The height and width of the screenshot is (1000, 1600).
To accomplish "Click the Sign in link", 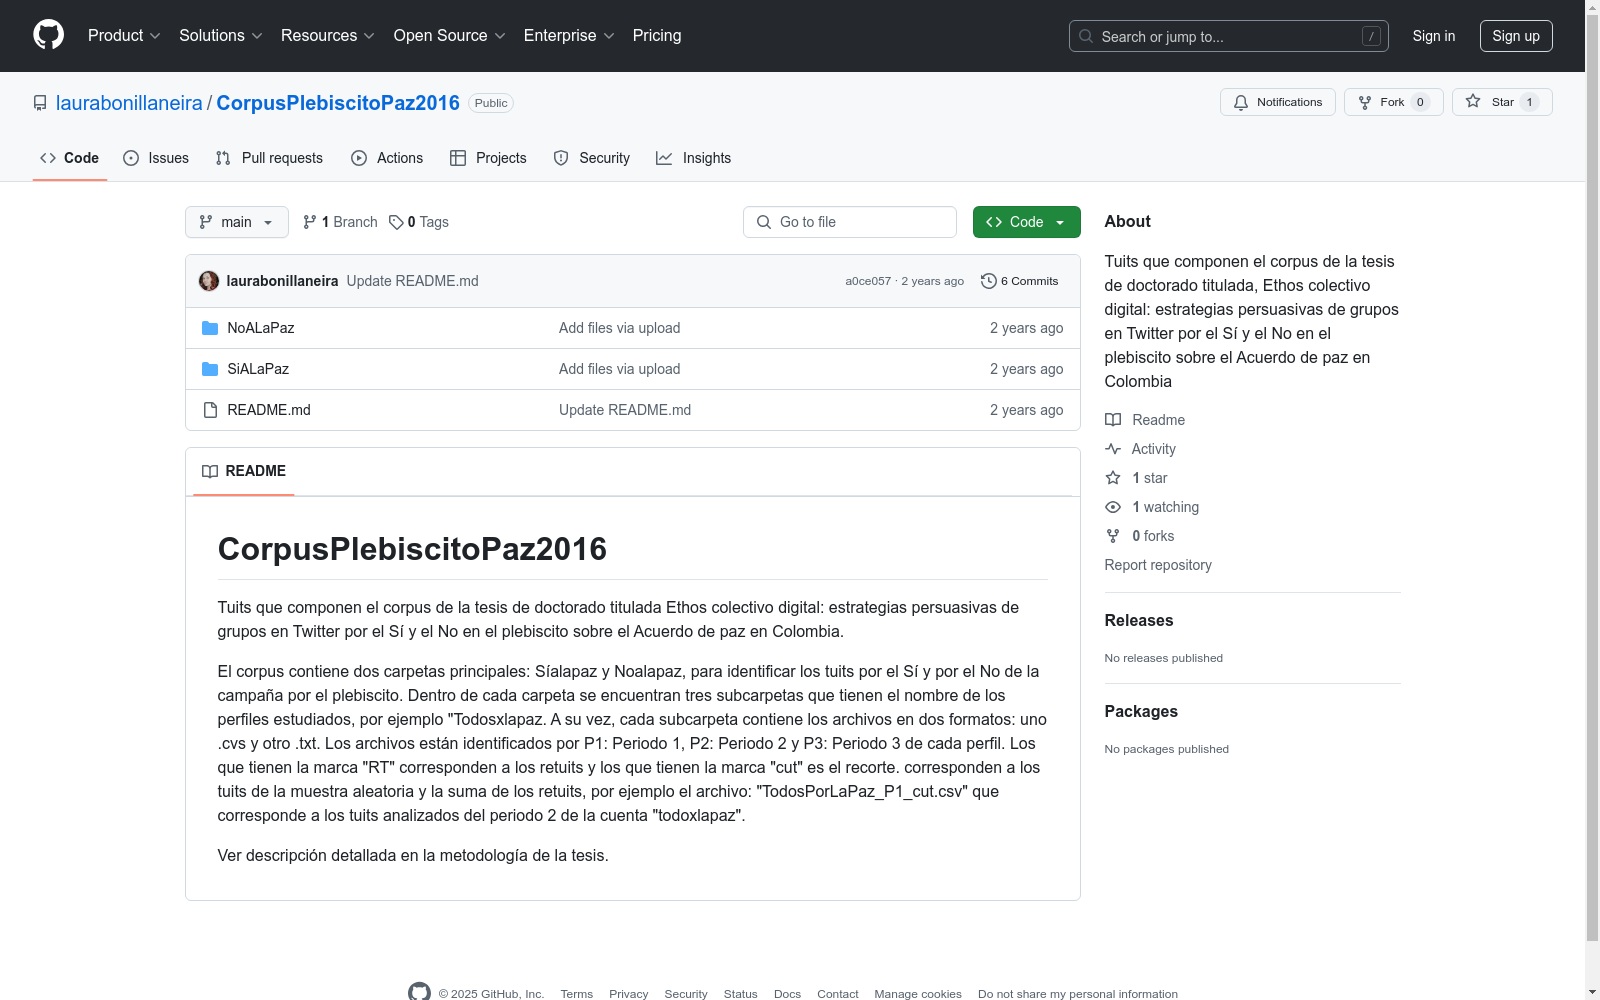I will 1434,36.
